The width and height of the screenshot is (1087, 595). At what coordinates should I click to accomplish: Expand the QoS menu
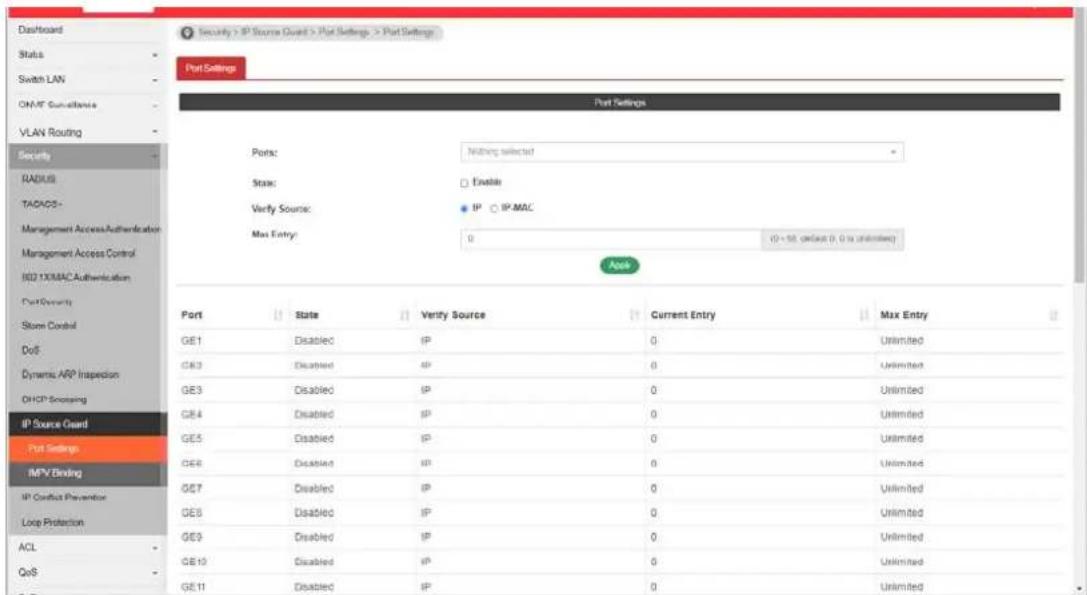(87, 572)
